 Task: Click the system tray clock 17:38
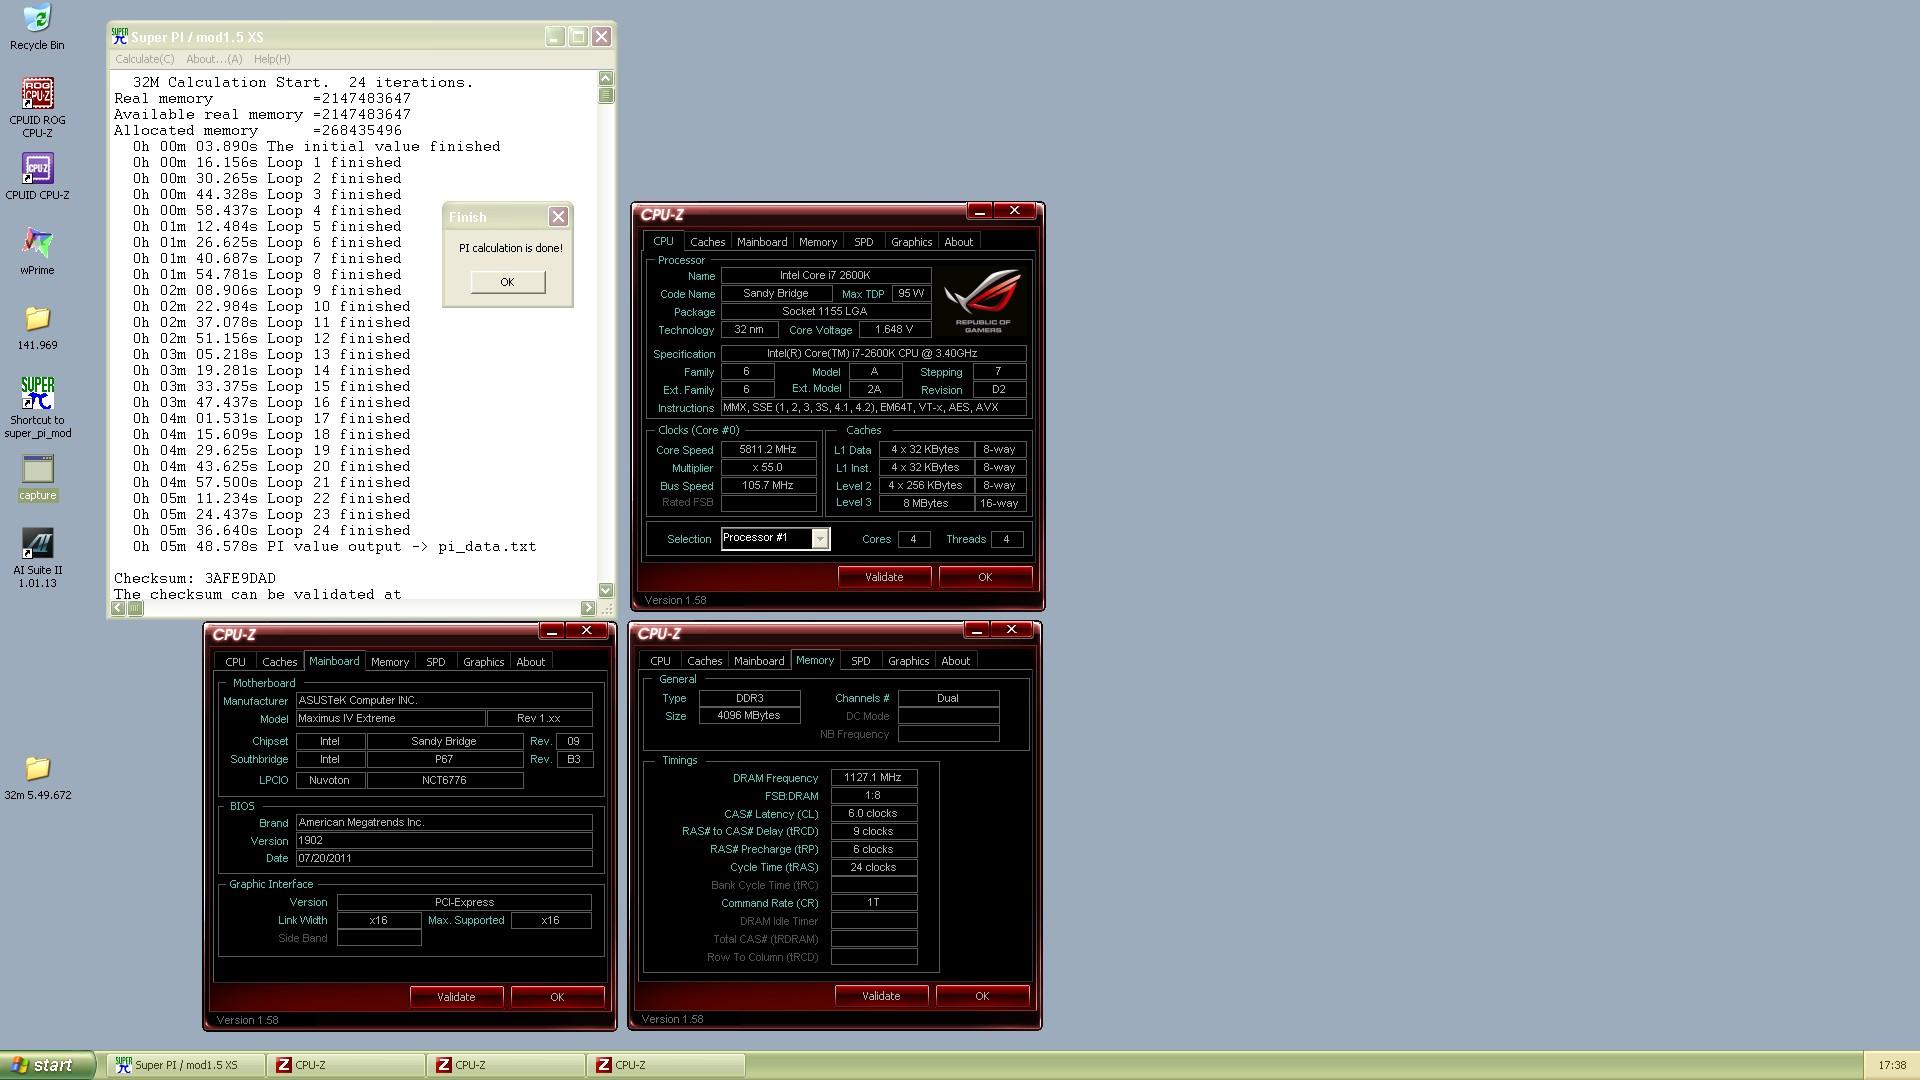1892,1065
